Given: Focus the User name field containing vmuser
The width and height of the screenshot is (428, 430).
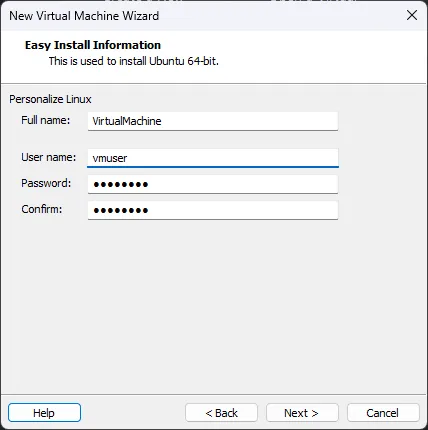Looking at the screenshot, I should pyautogui.click(x=213, y=158).
